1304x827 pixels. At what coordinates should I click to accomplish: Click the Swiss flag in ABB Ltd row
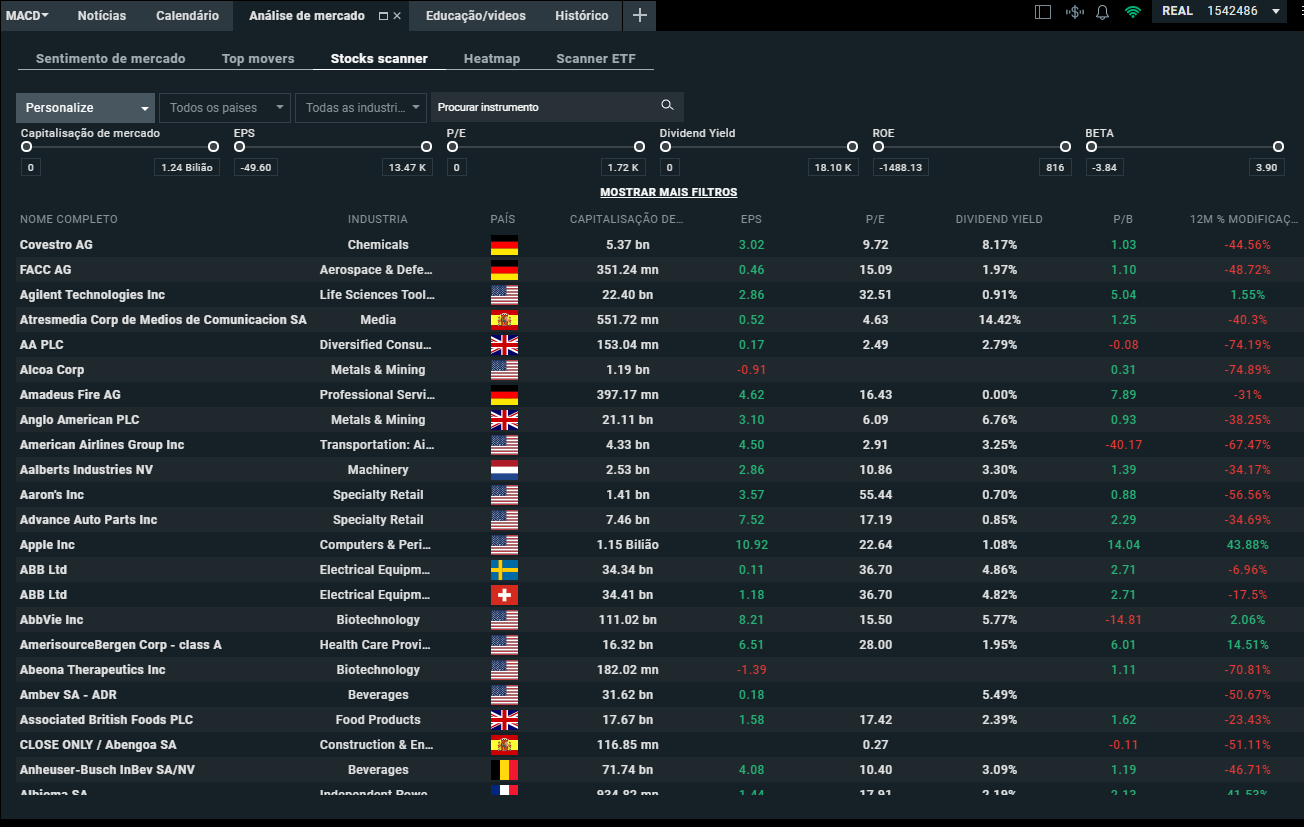point(504,595)
